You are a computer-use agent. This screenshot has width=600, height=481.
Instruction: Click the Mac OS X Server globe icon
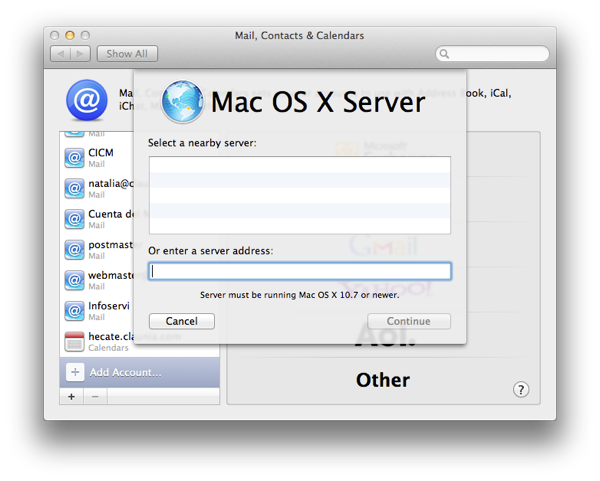click(x=183, y=101)
